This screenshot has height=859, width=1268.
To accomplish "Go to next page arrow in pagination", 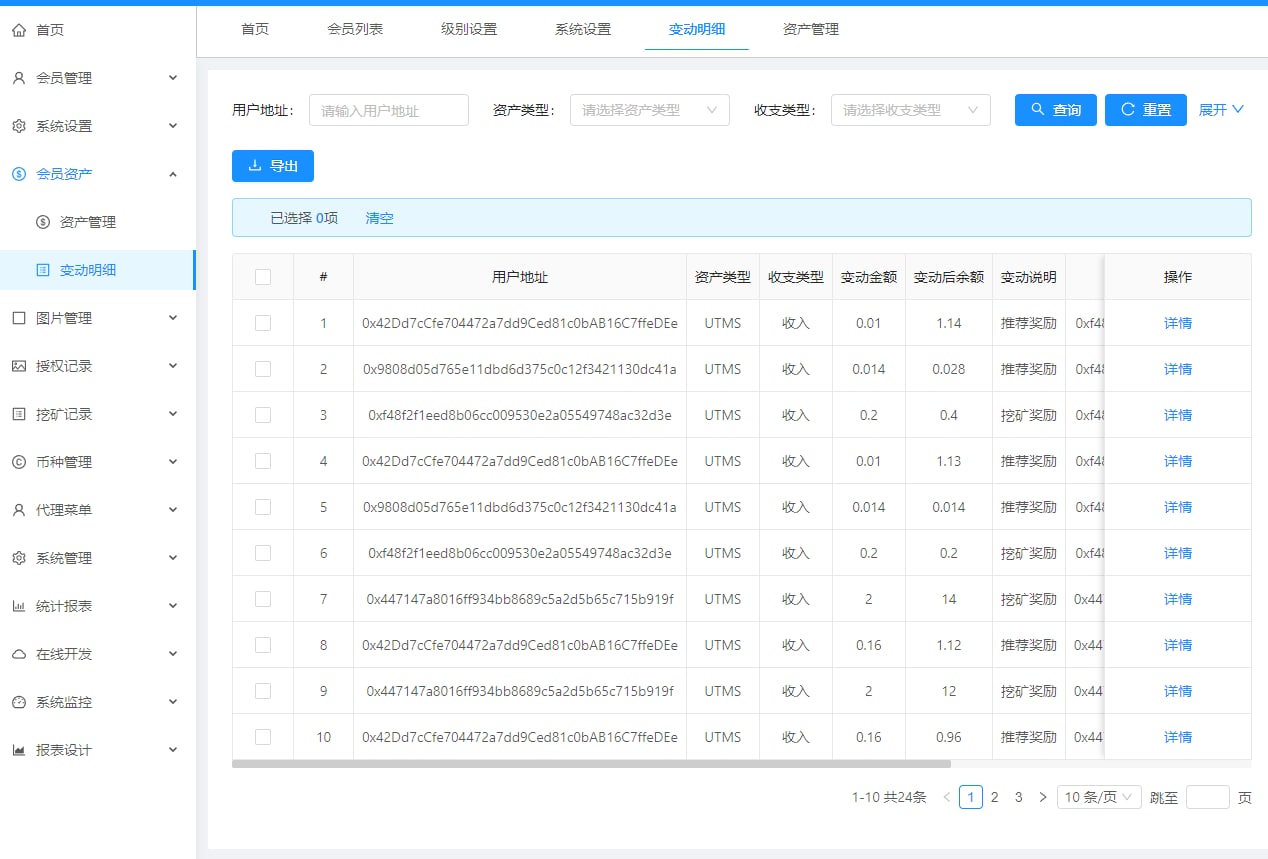I will [x=1043, y=797].
